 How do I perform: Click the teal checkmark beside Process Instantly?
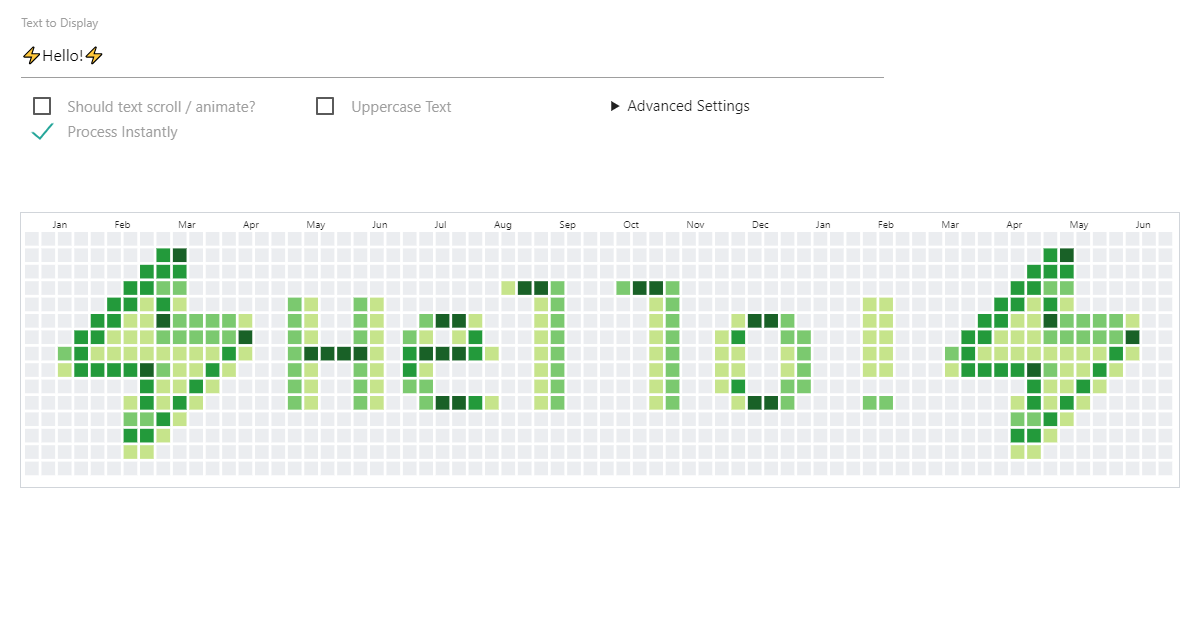click(42, 130)
